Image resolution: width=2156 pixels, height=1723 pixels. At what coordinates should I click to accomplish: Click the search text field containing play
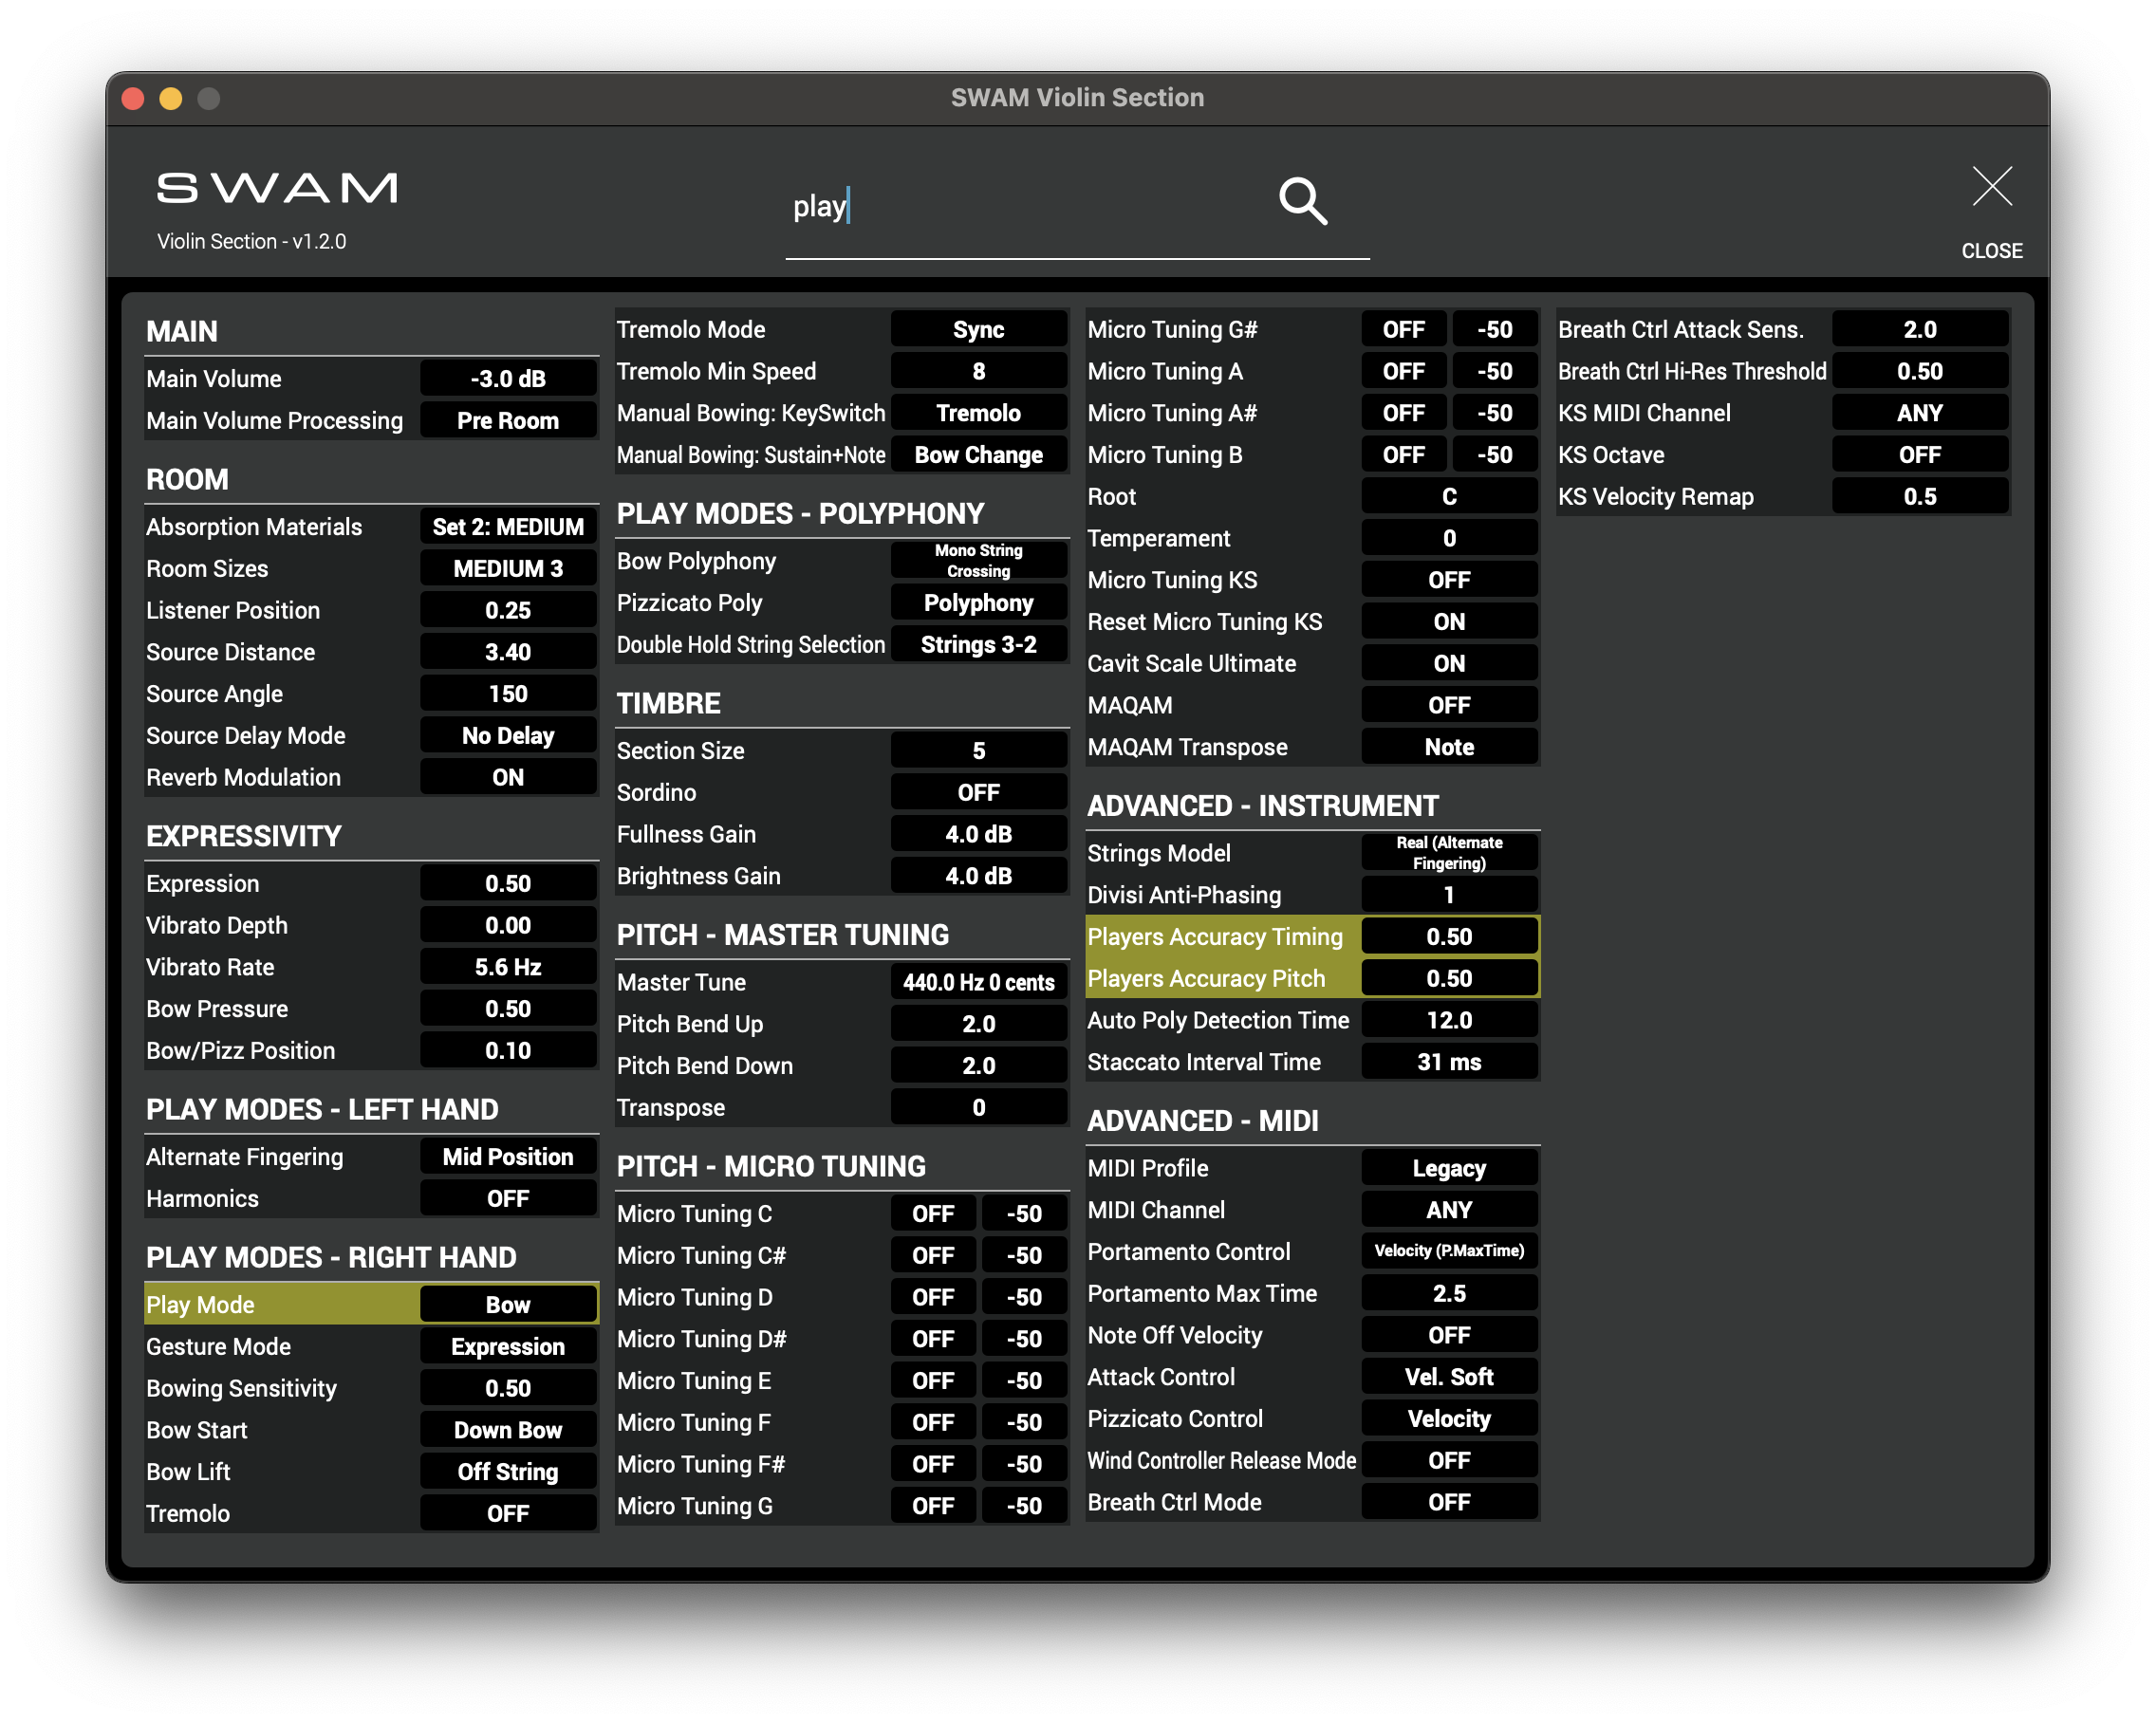(x=1000, y=207)
